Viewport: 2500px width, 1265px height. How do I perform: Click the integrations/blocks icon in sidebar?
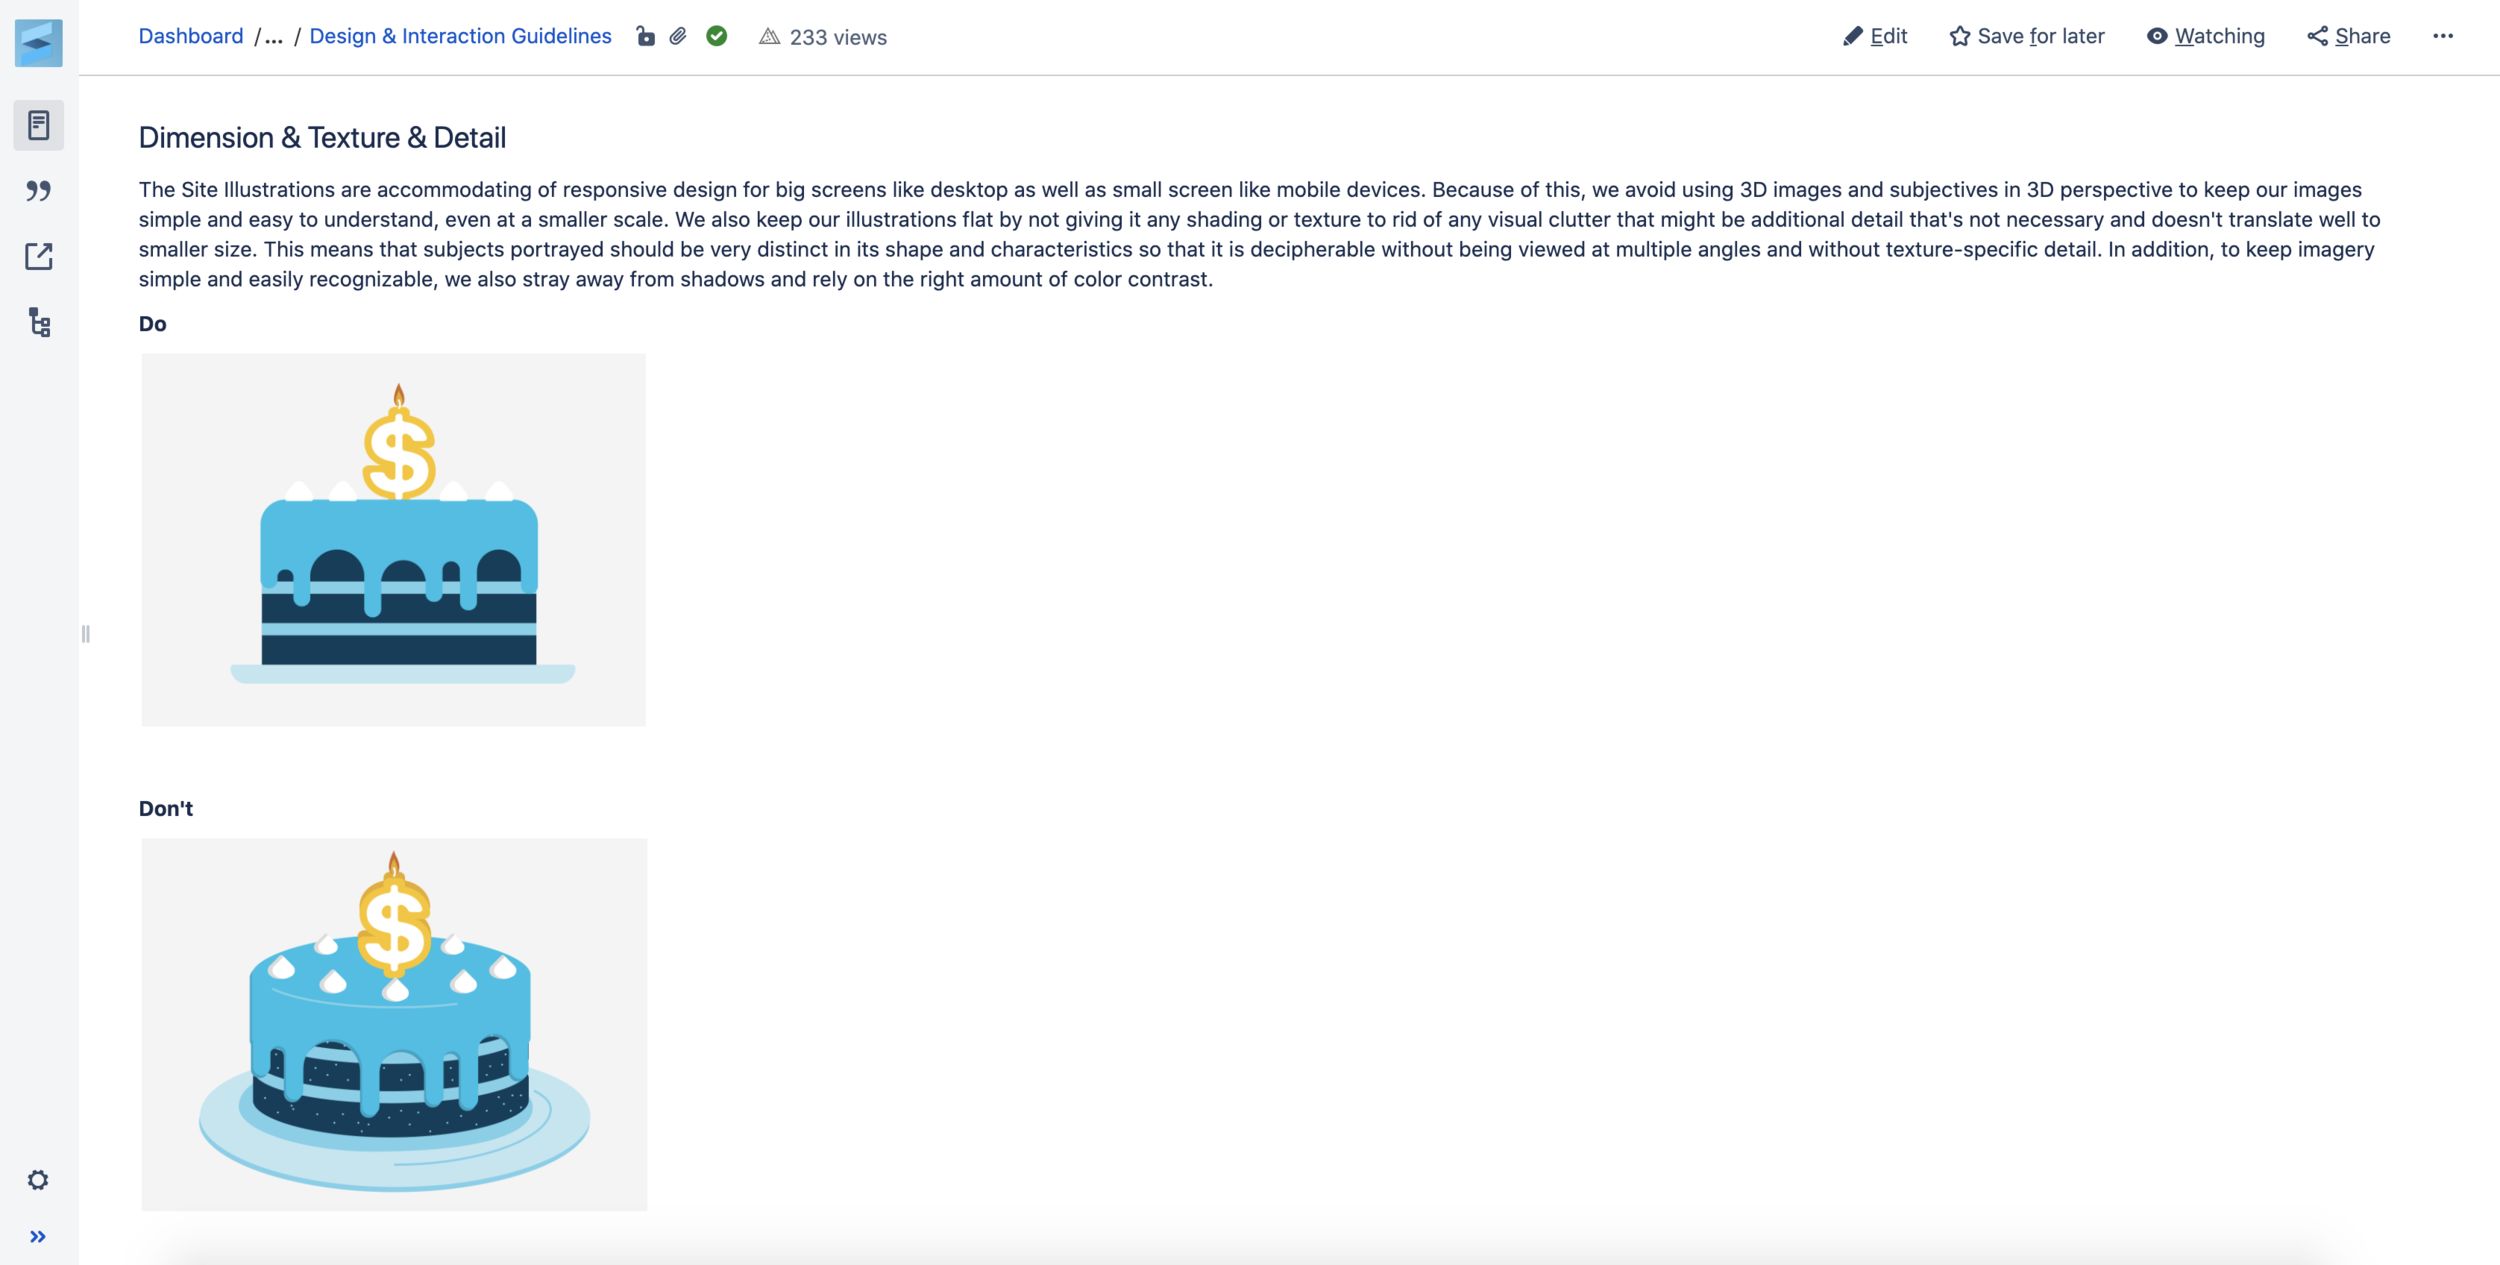39,321
